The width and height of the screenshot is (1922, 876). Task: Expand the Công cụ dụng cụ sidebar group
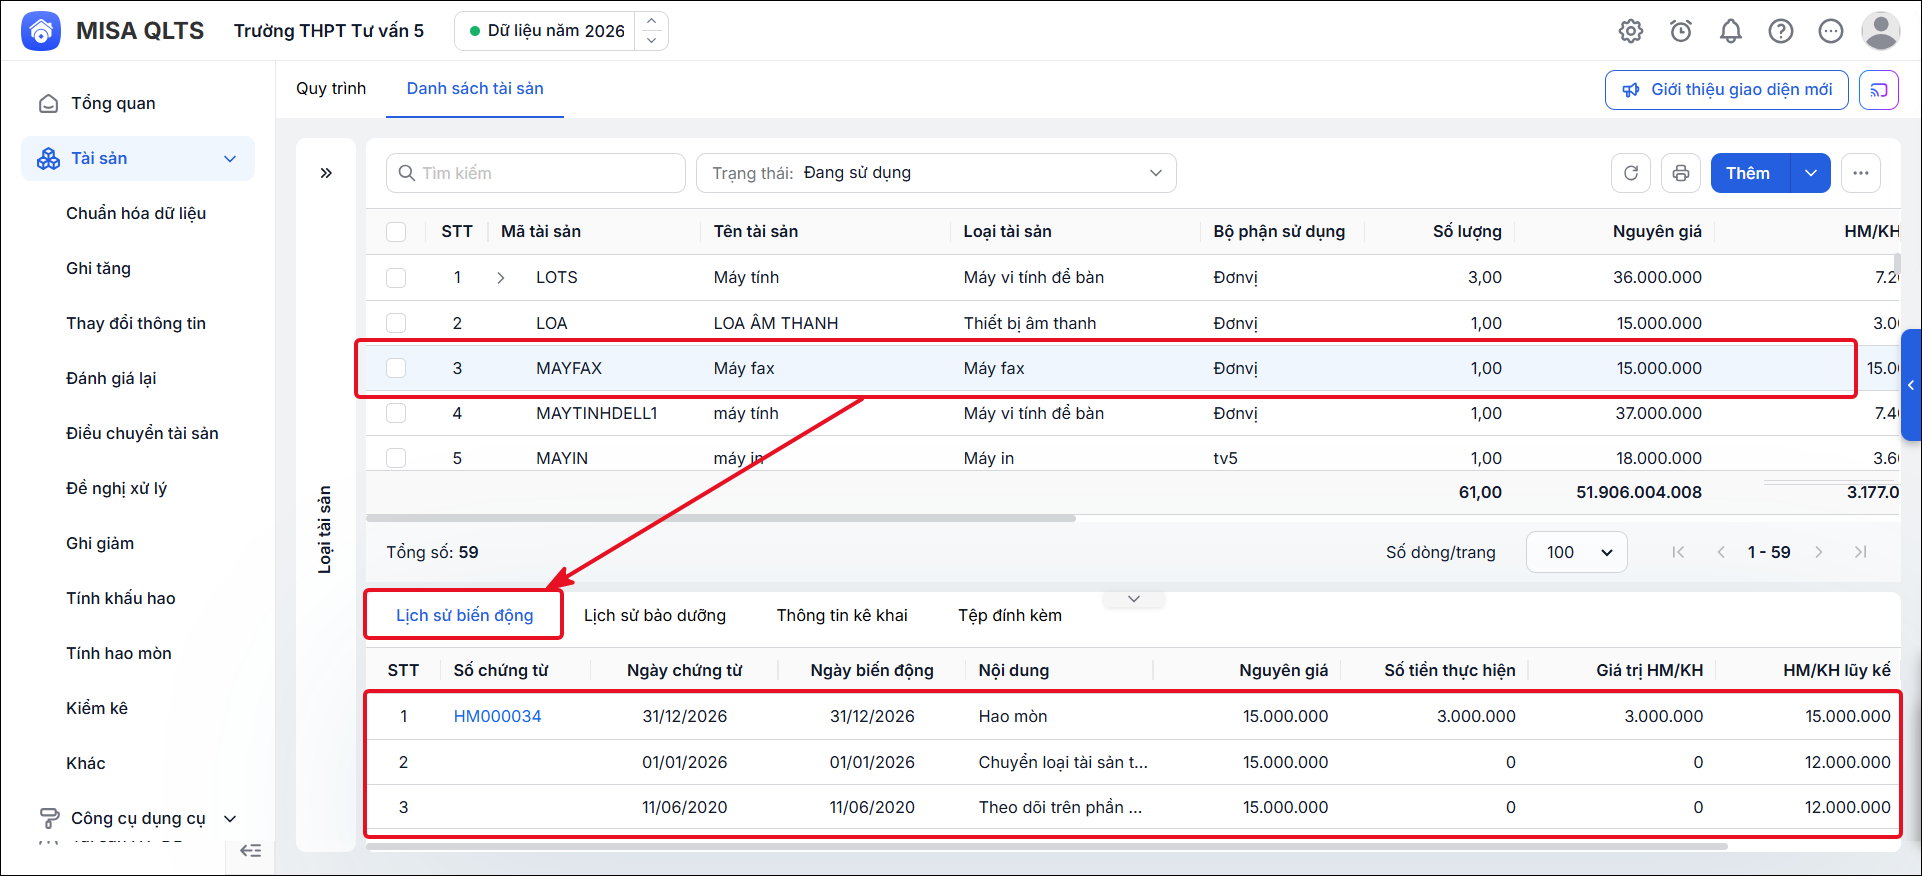point(230,818)
